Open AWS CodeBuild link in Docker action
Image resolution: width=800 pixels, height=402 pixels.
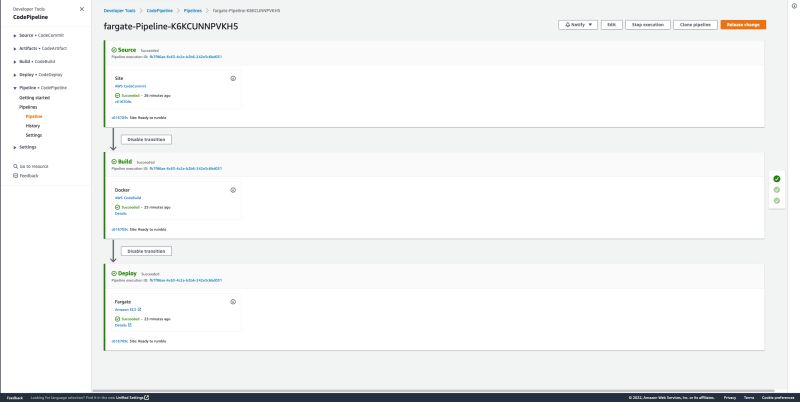click(128, 198)
